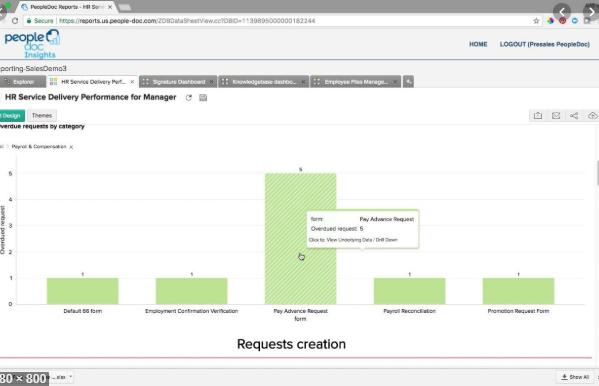This screenshot has height=386, width=599.
Task: Click the Themes button
Action: click(x=42, y=115)
